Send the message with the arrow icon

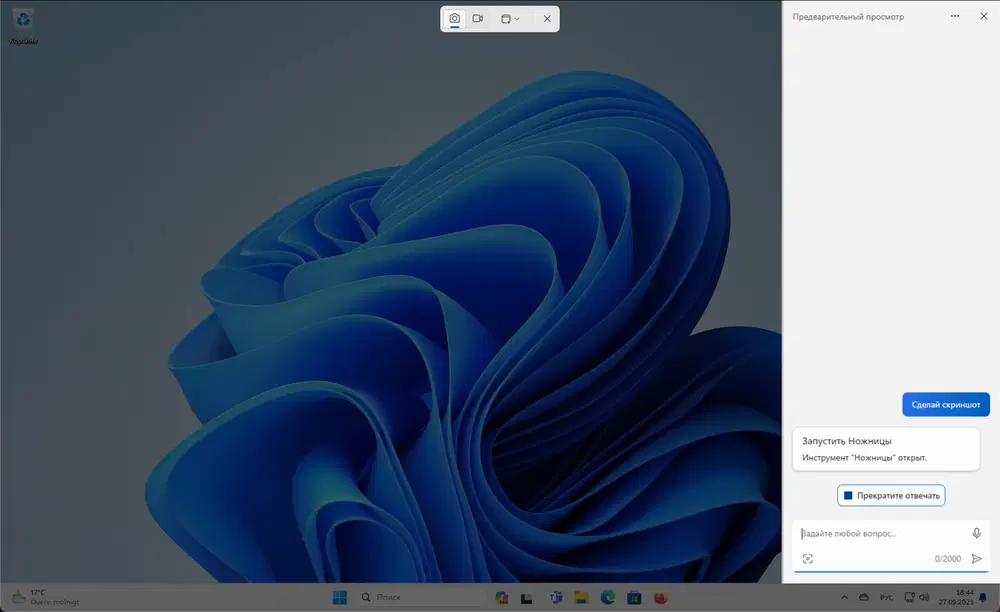pos(976,558)
